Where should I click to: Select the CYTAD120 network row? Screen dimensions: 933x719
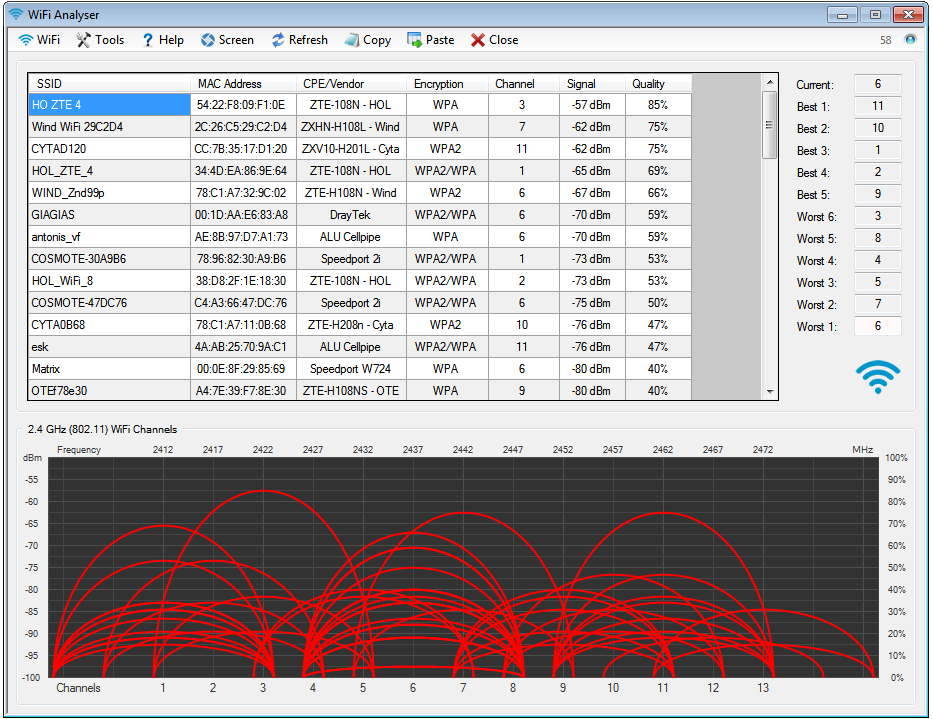(109, 149)
